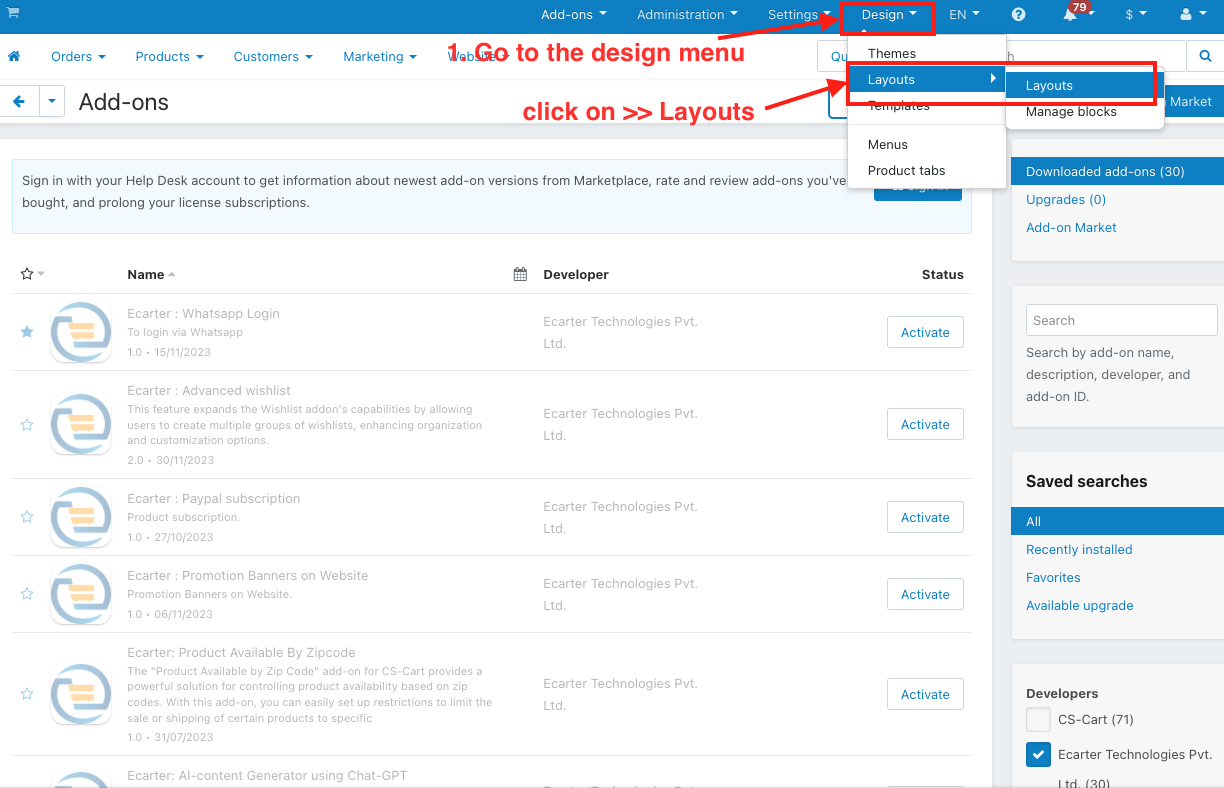Open the Administration dropdown menu
Viewport: 1224px width, 788px height.
click(x=687, y=15)
